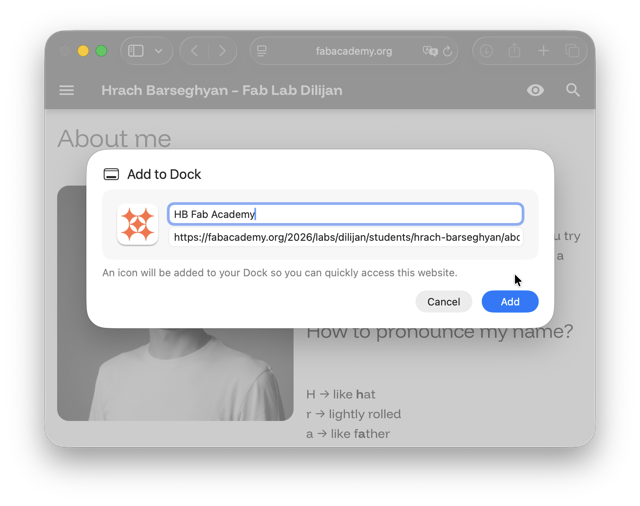The width and height of the screenshot is (640, 506).
Task: Open the Share button in toolbar
Action: click(x=514, y=51)
